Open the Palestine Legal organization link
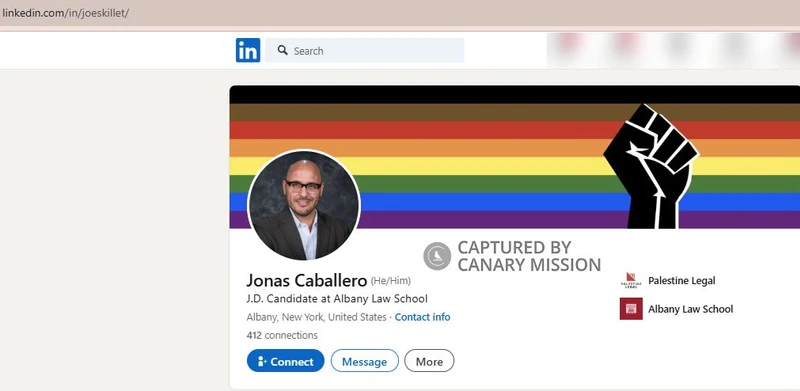Image resolution: width=800 pixels, height=391 pixels. 681,280
